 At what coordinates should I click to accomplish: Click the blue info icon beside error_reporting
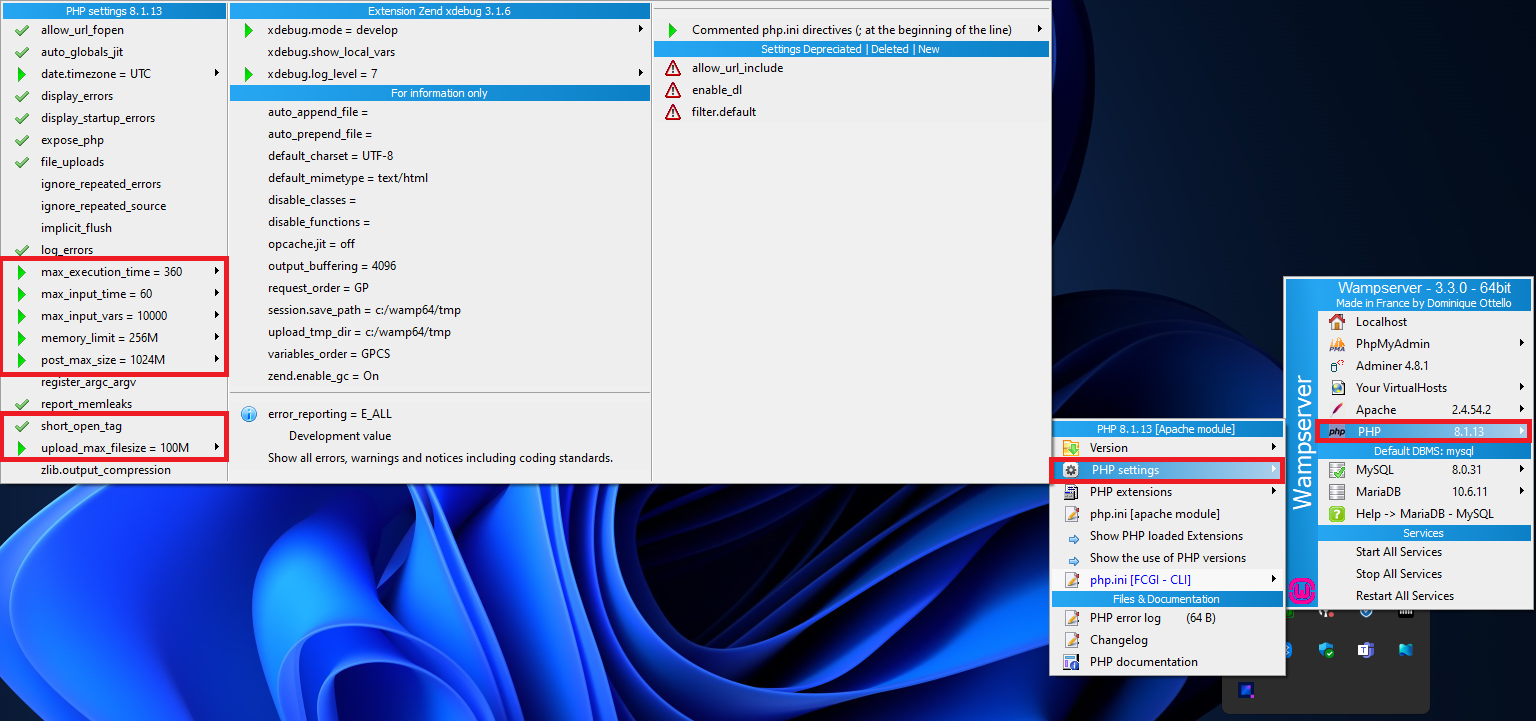tap(249, 414)
